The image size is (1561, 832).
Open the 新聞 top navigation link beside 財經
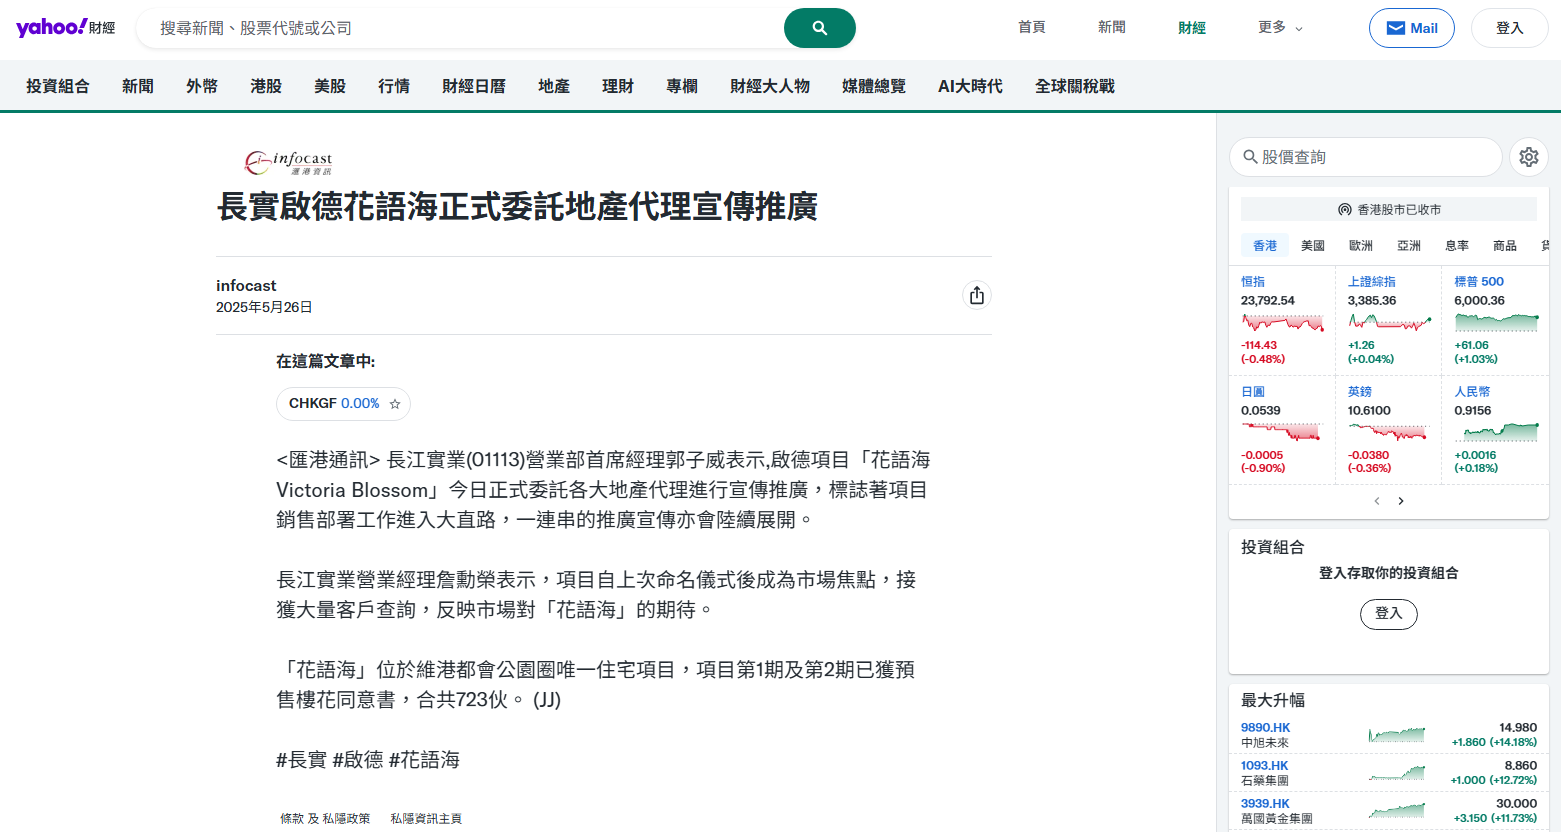pyautogui.click(x=1112, y=28)
